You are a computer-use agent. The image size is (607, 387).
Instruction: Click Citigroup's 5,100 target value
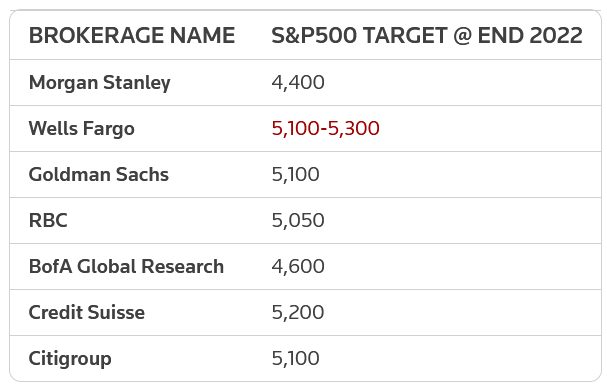click(295, 358)
